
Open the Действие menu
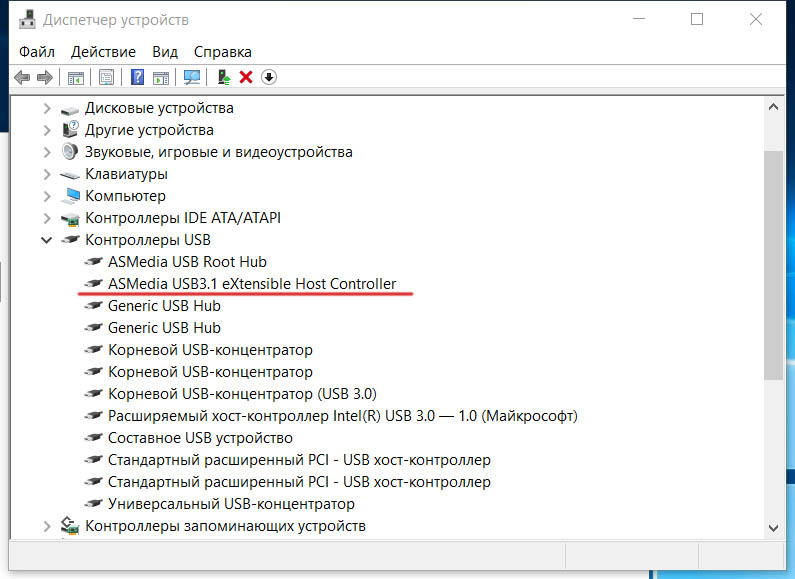point(103,51)
